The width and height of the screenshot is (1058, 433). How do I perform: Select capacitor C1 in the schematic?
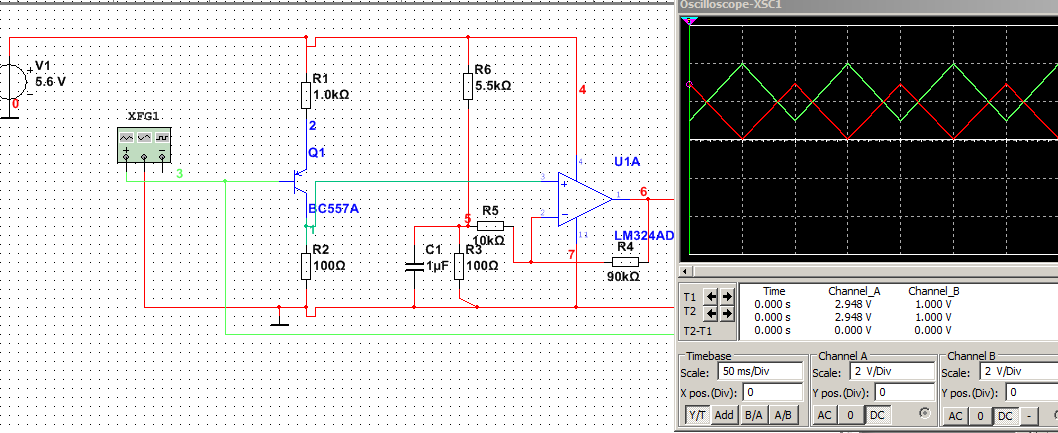(414, 267)
